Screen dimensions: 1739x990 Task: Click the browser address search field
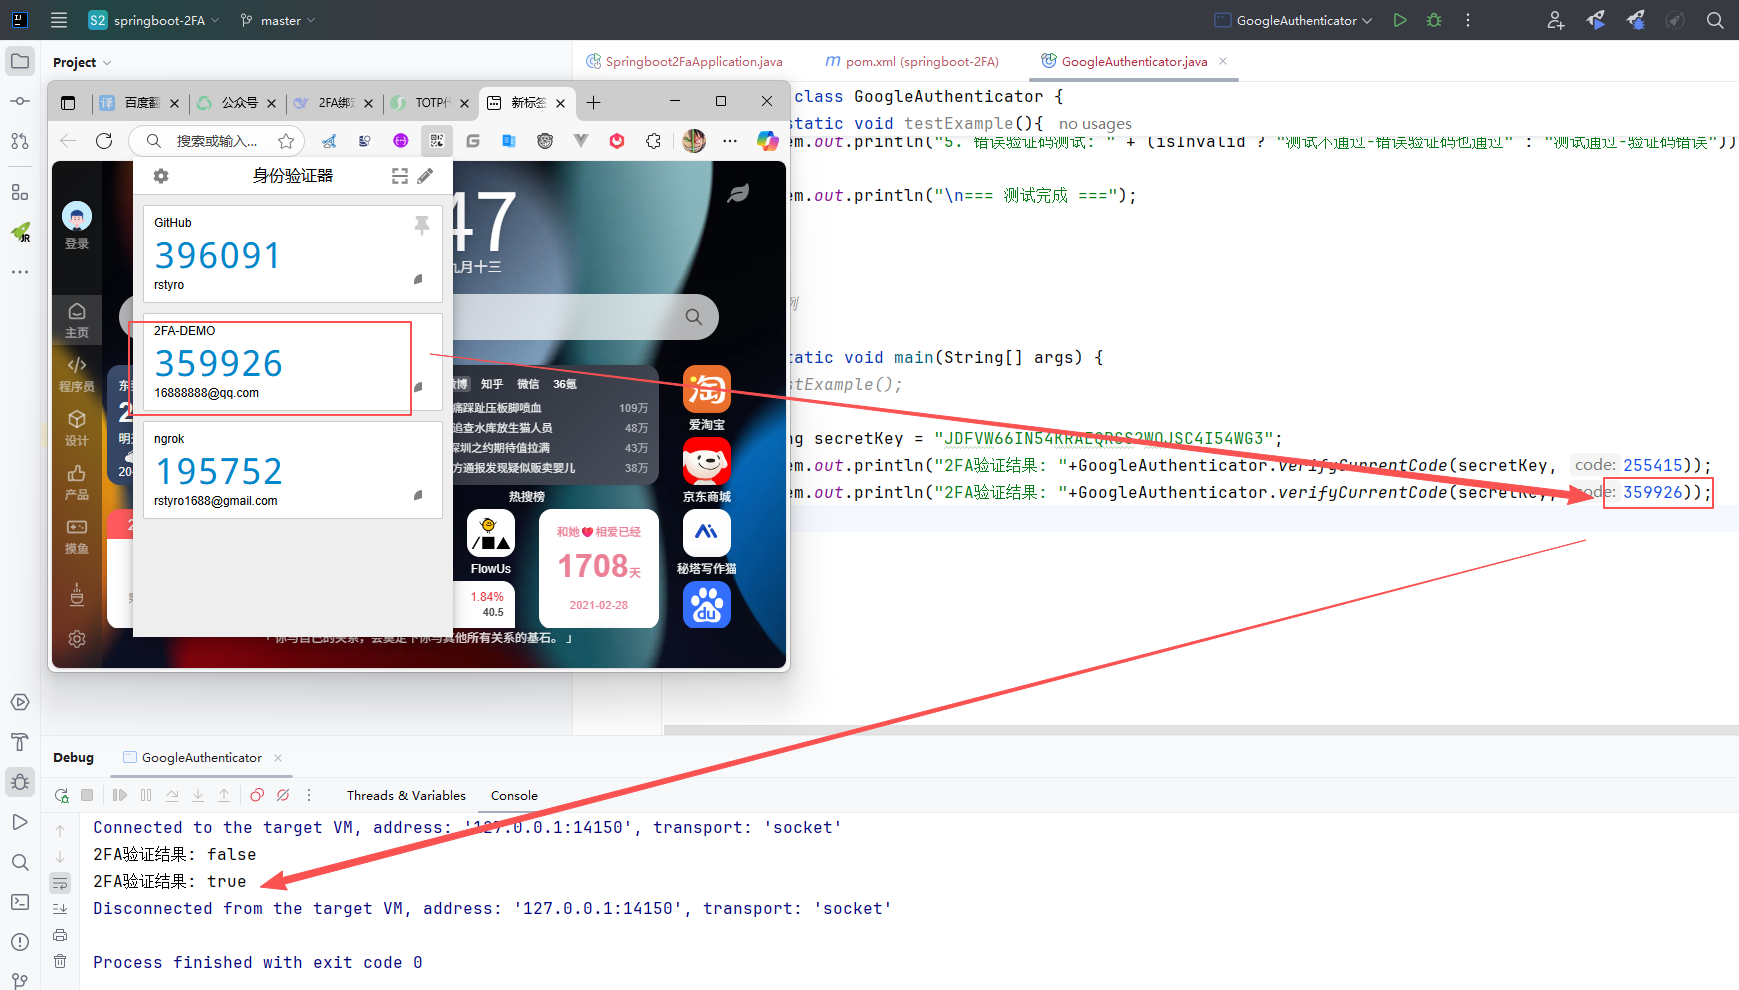point(217,141)
